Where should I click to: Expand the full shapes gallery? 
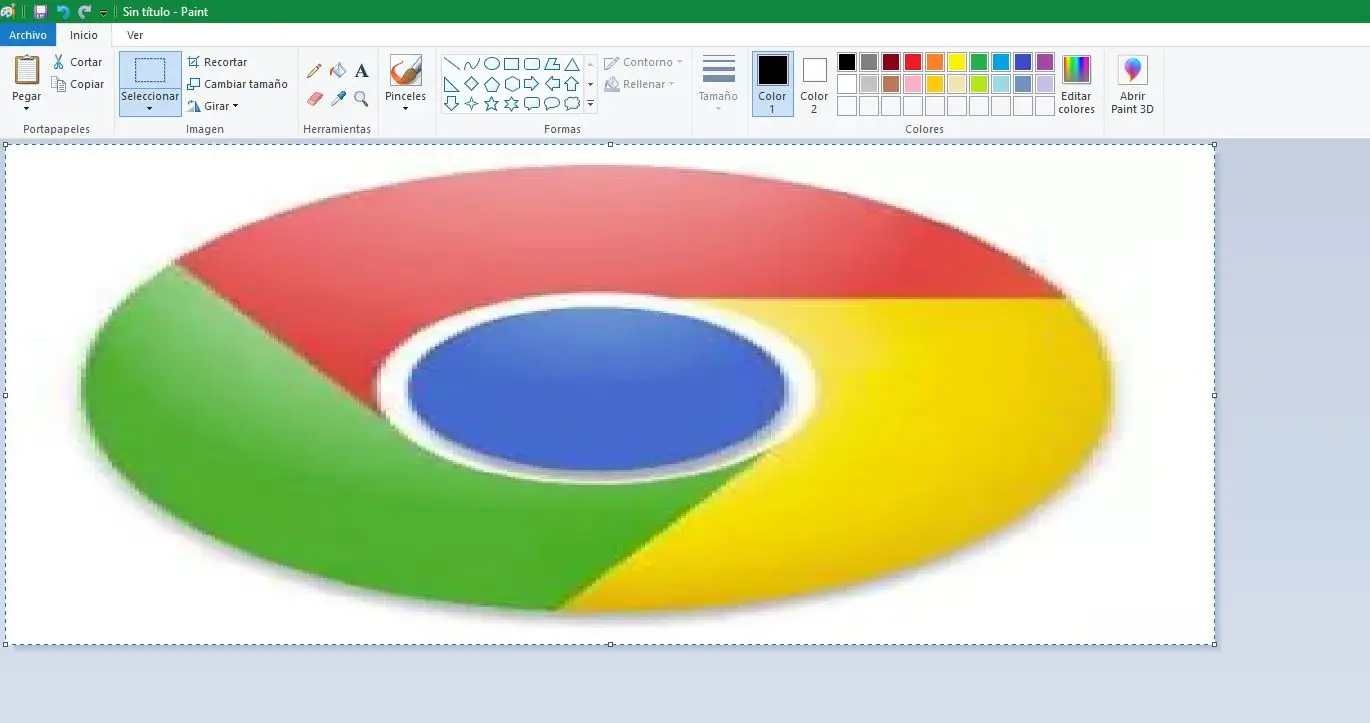tap(590, 103)
